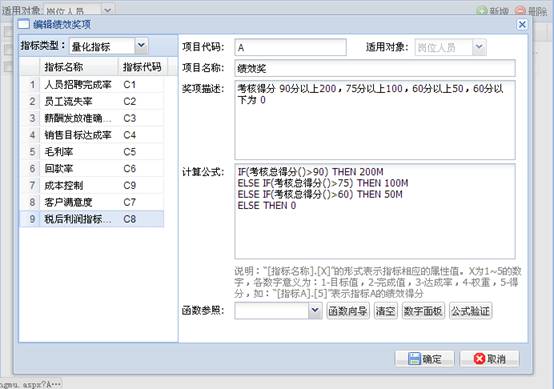Viewport: 554px width, 389px height.
Task: Open the 指标类型 dropdown arrow
Action: coord(141,45)
